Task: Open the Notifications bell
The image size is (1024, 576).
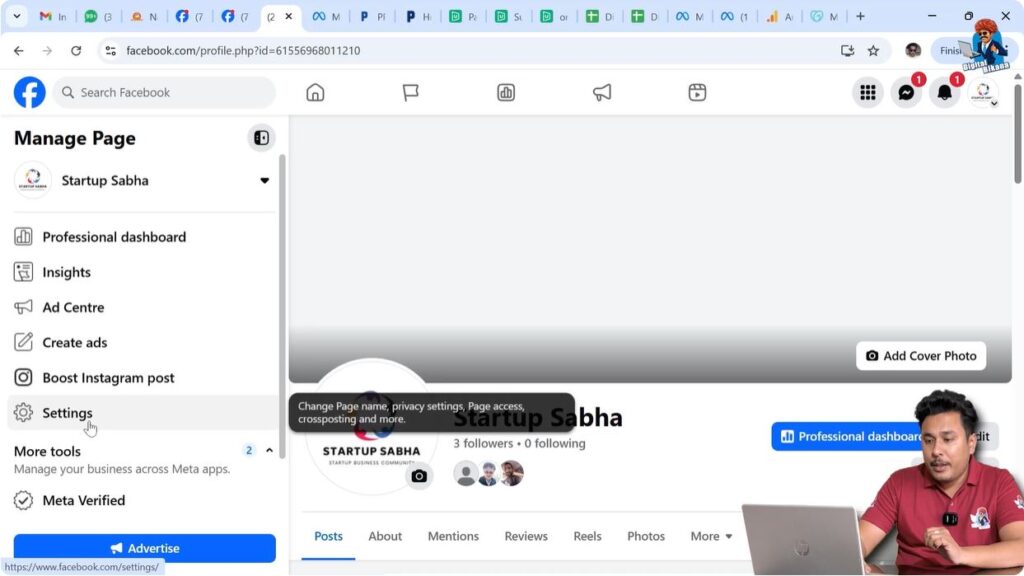Action: (944, 93)
